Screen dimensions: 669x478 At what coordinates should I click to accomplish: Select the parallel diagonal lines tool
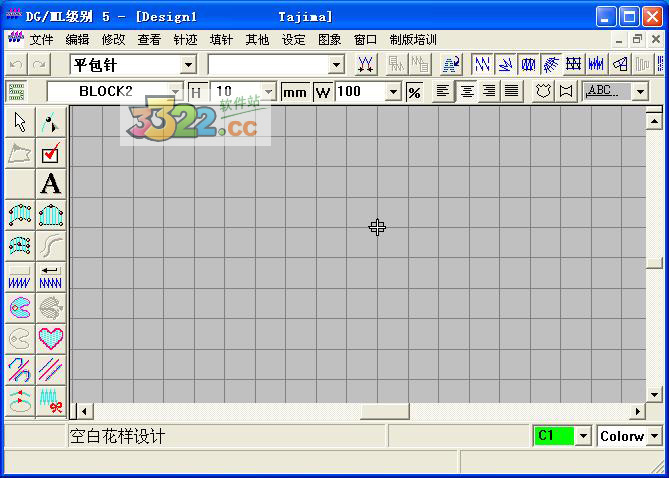coord(51,369)
